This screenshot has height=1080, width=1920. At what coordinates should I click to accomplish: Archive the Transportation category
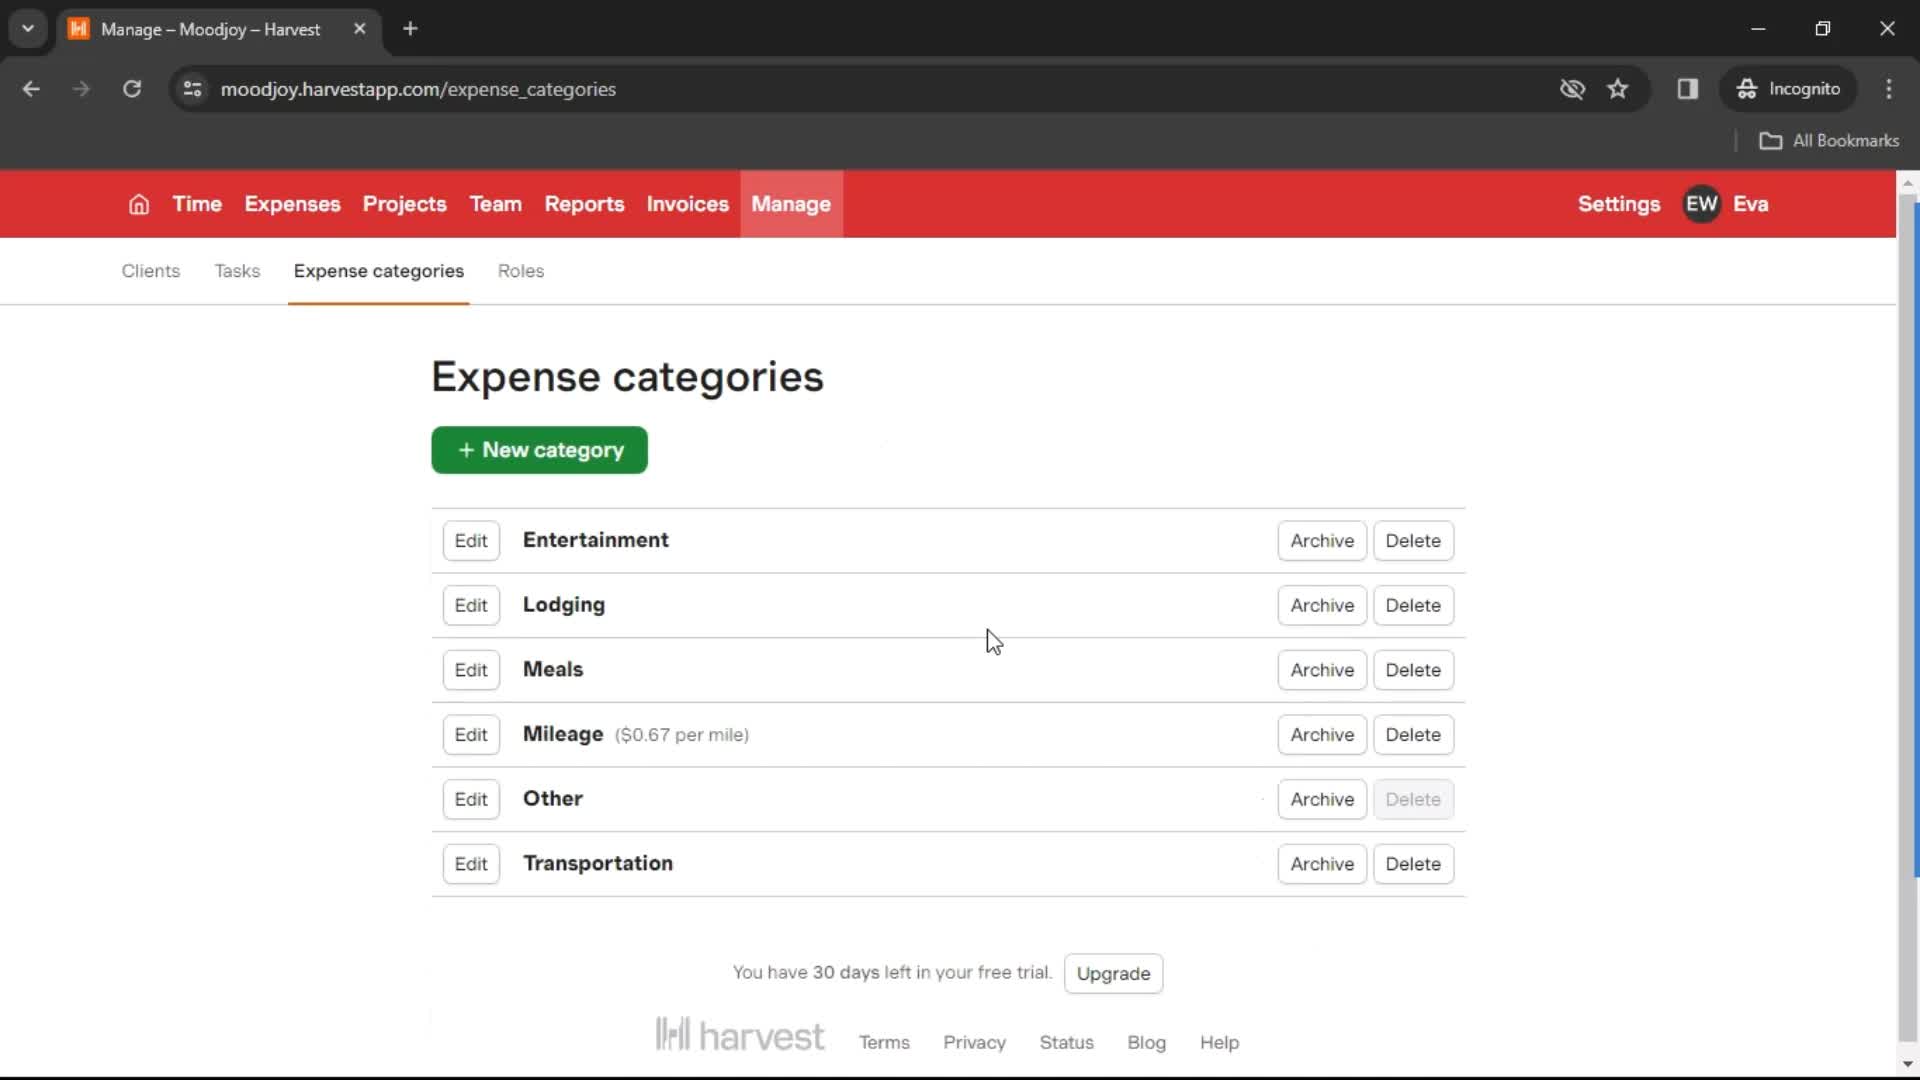(1321, 864)
